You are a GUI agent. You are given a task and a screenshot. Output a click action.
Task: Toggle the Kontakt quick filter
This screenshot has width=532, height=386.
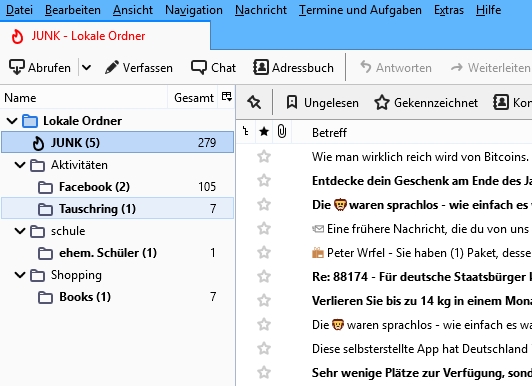[512, 102]
